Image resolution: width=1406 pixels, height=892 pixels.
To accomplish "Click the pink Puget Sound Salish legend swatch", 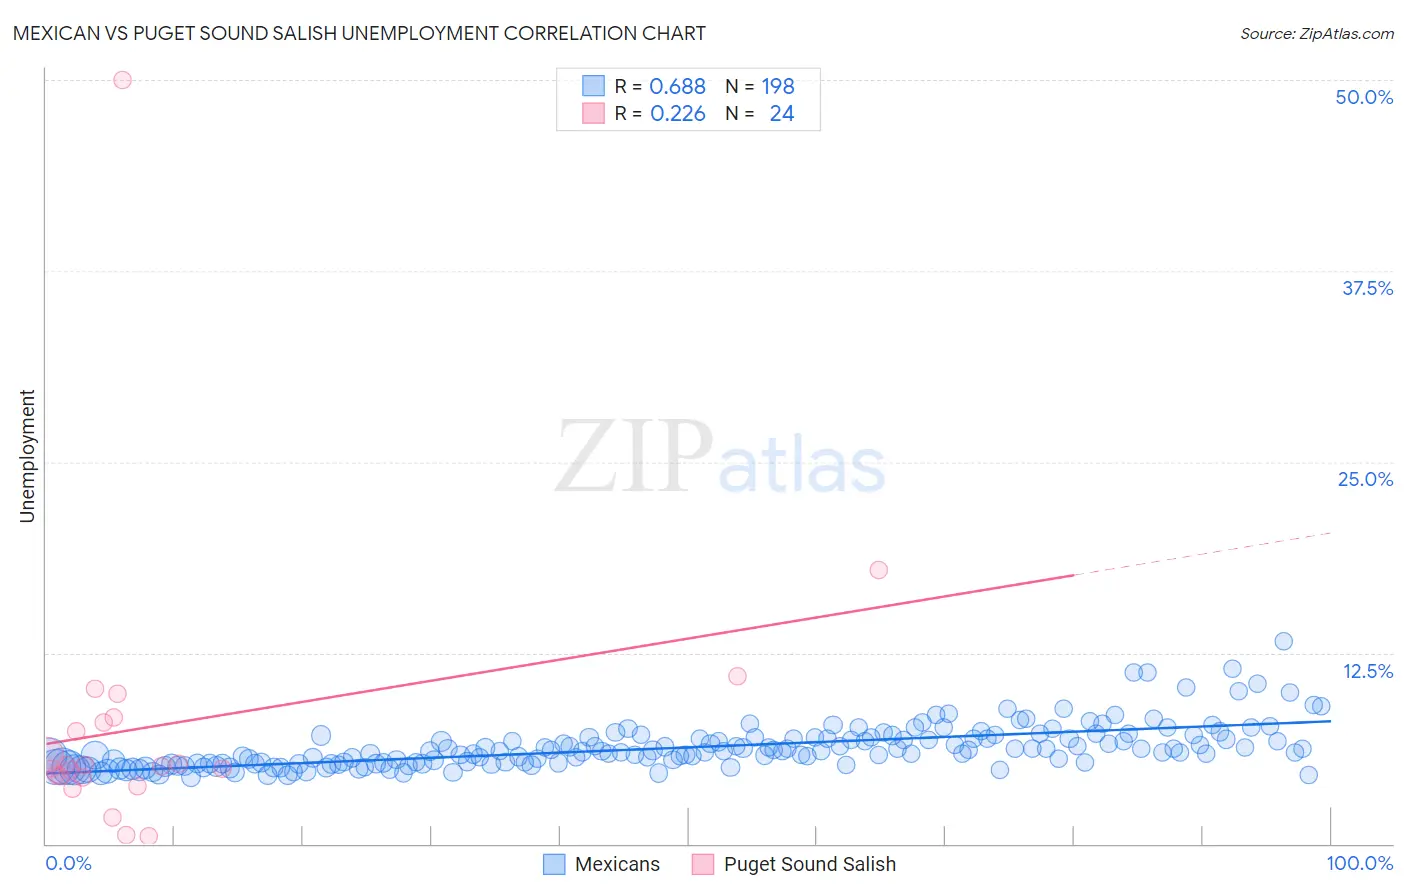I will pyautogui.click(x=703, y=864).
